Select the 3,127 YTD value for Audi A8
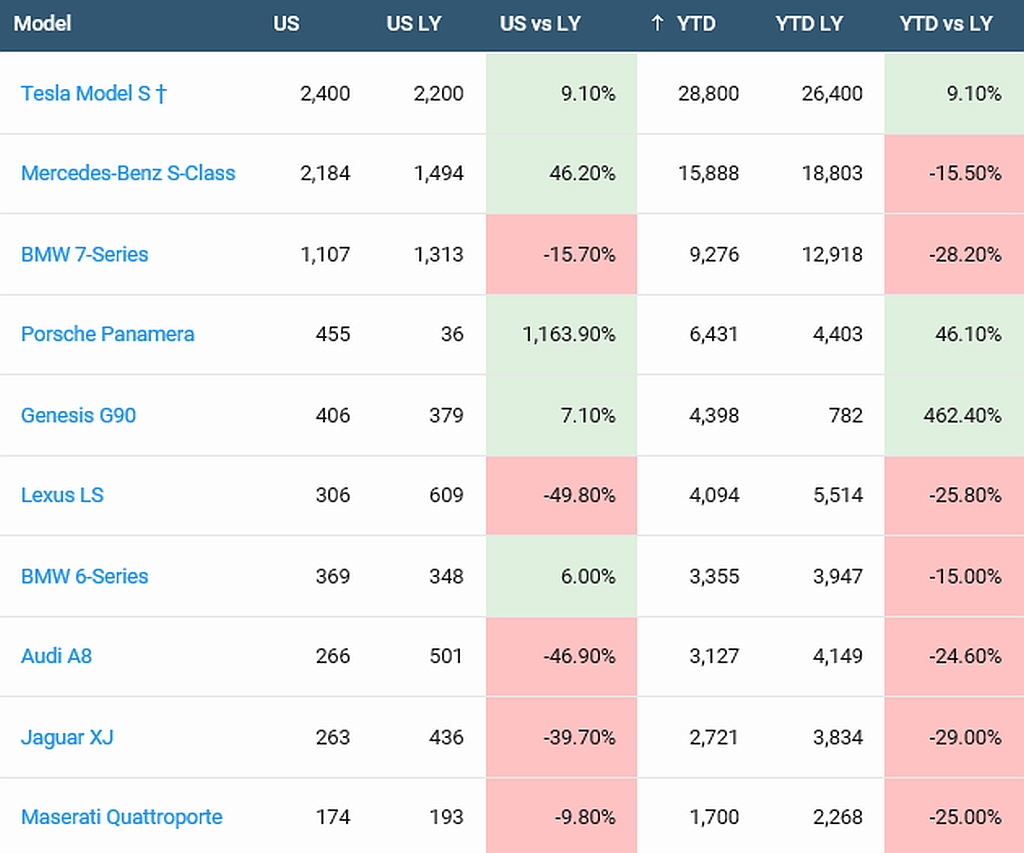 (714, 656)
